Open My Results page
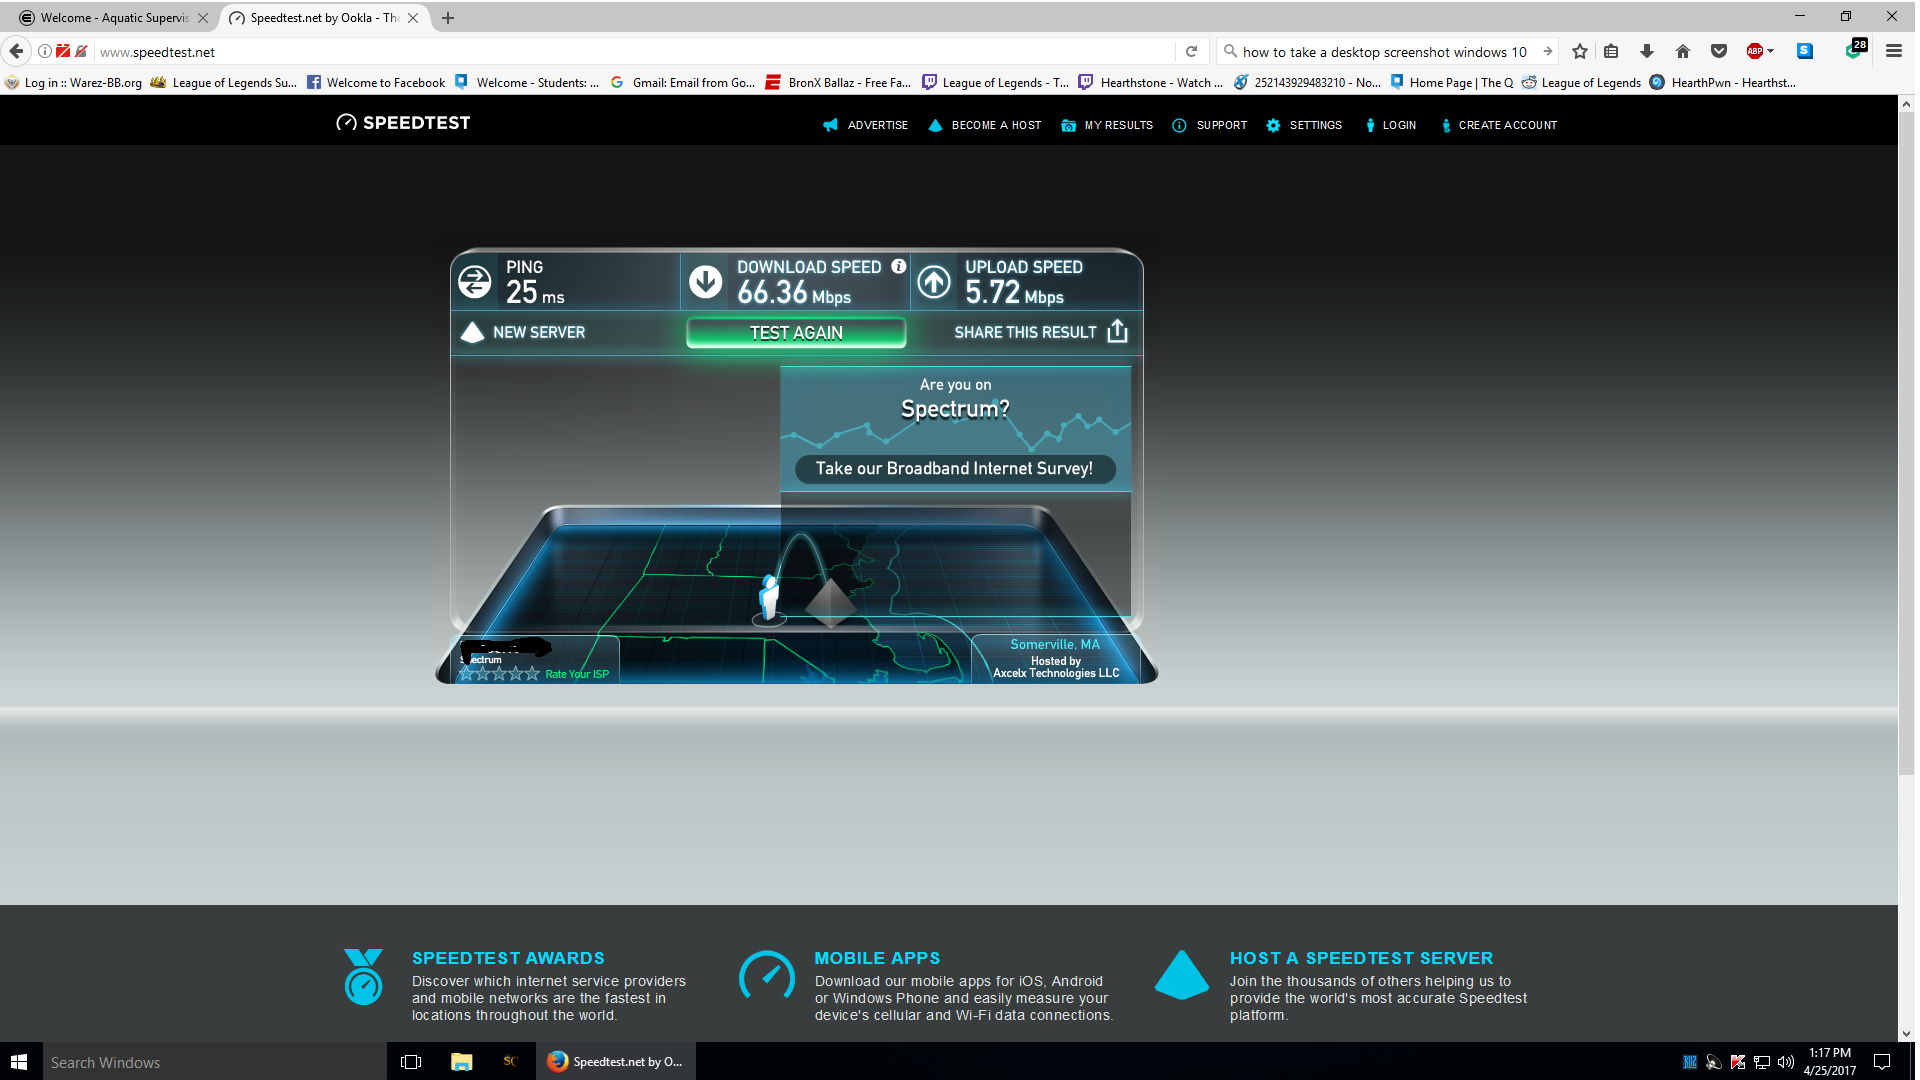The height and width of the screenshot is (1080, 1920). point(1107,125)
